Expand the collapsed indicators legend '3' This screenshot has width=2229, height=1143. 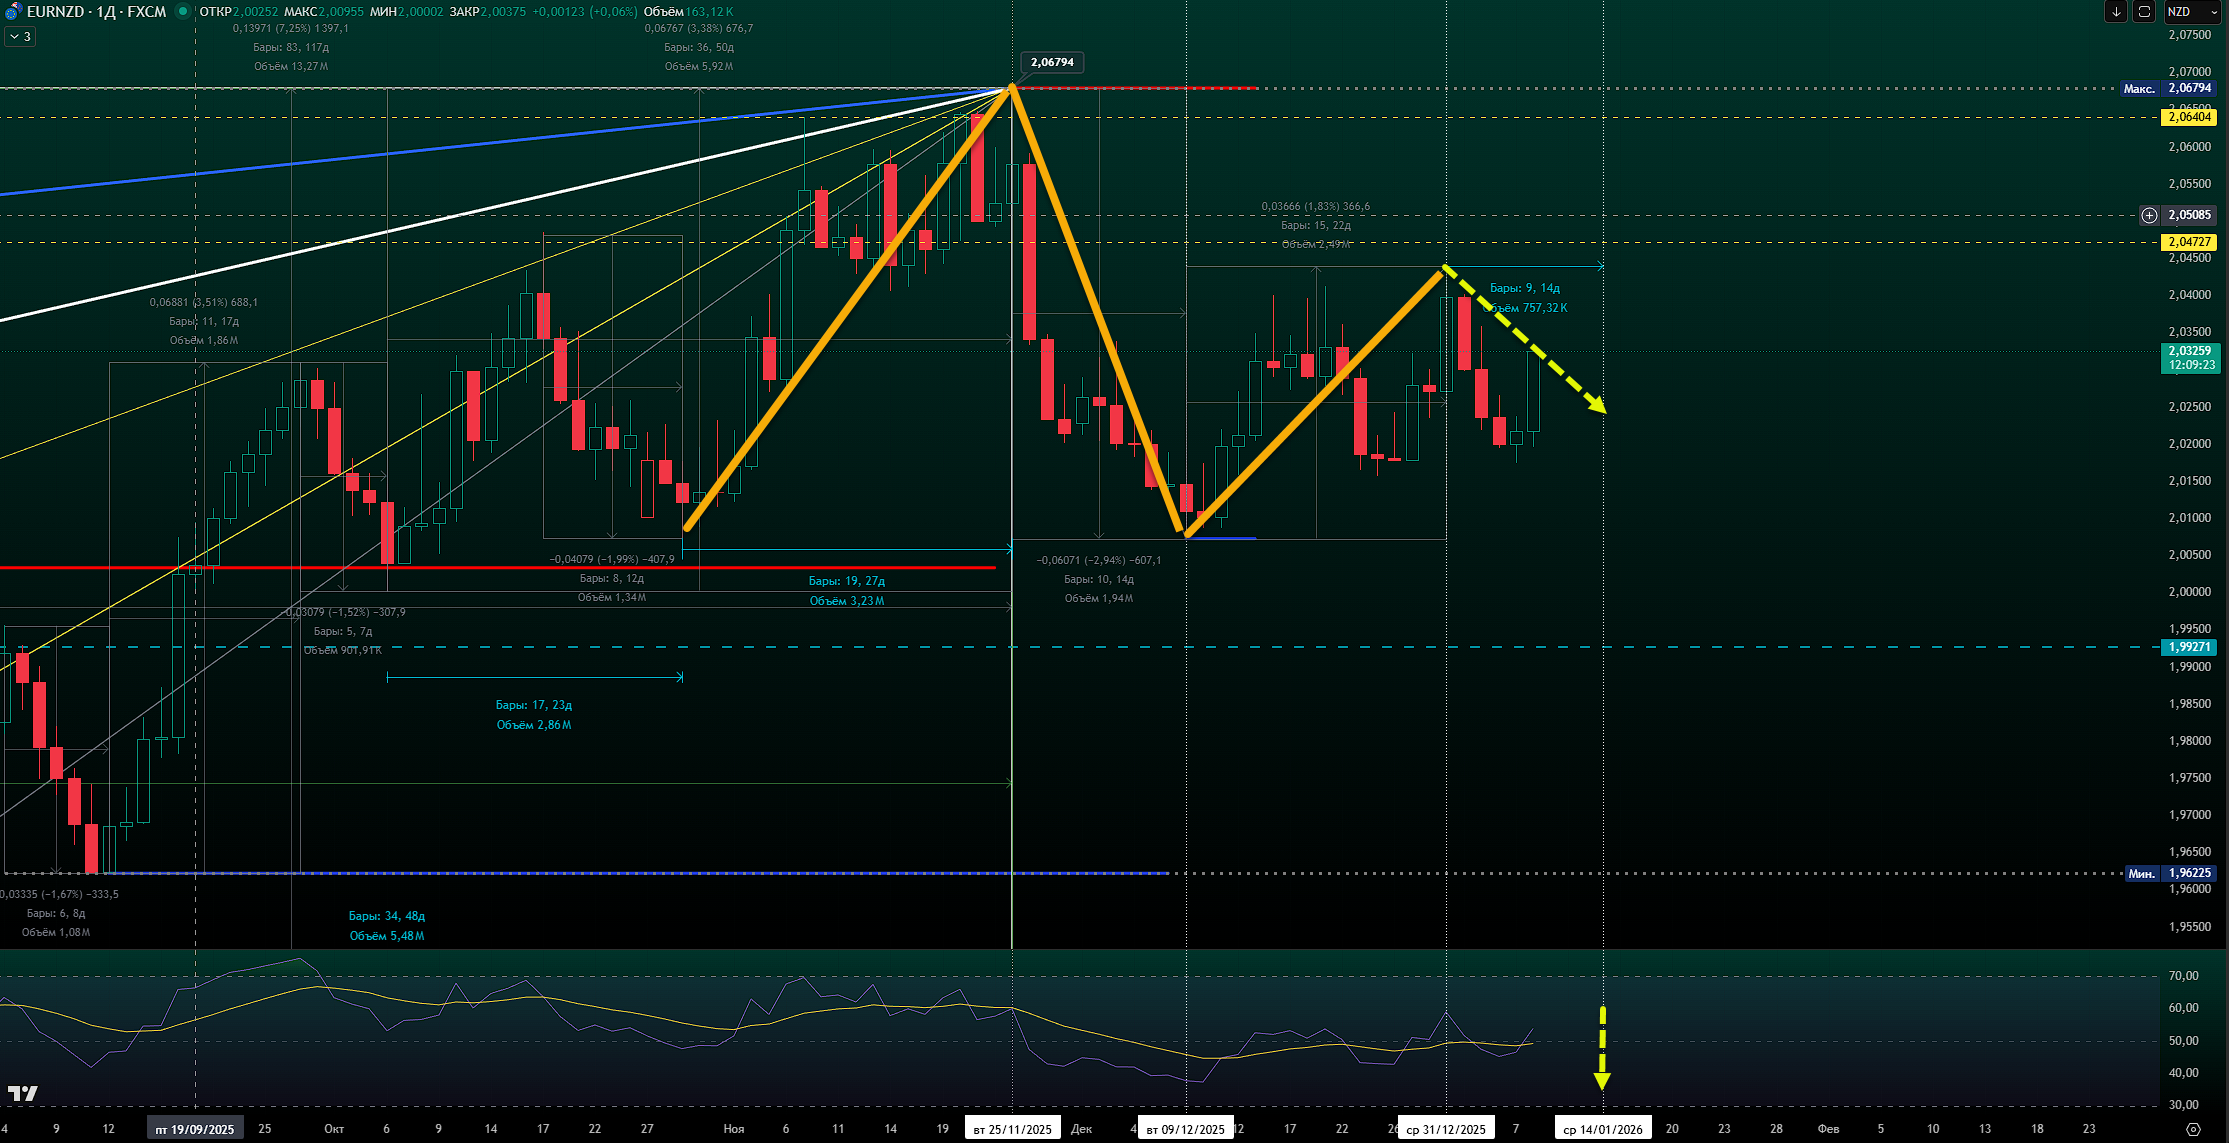(x=20, y=37)
